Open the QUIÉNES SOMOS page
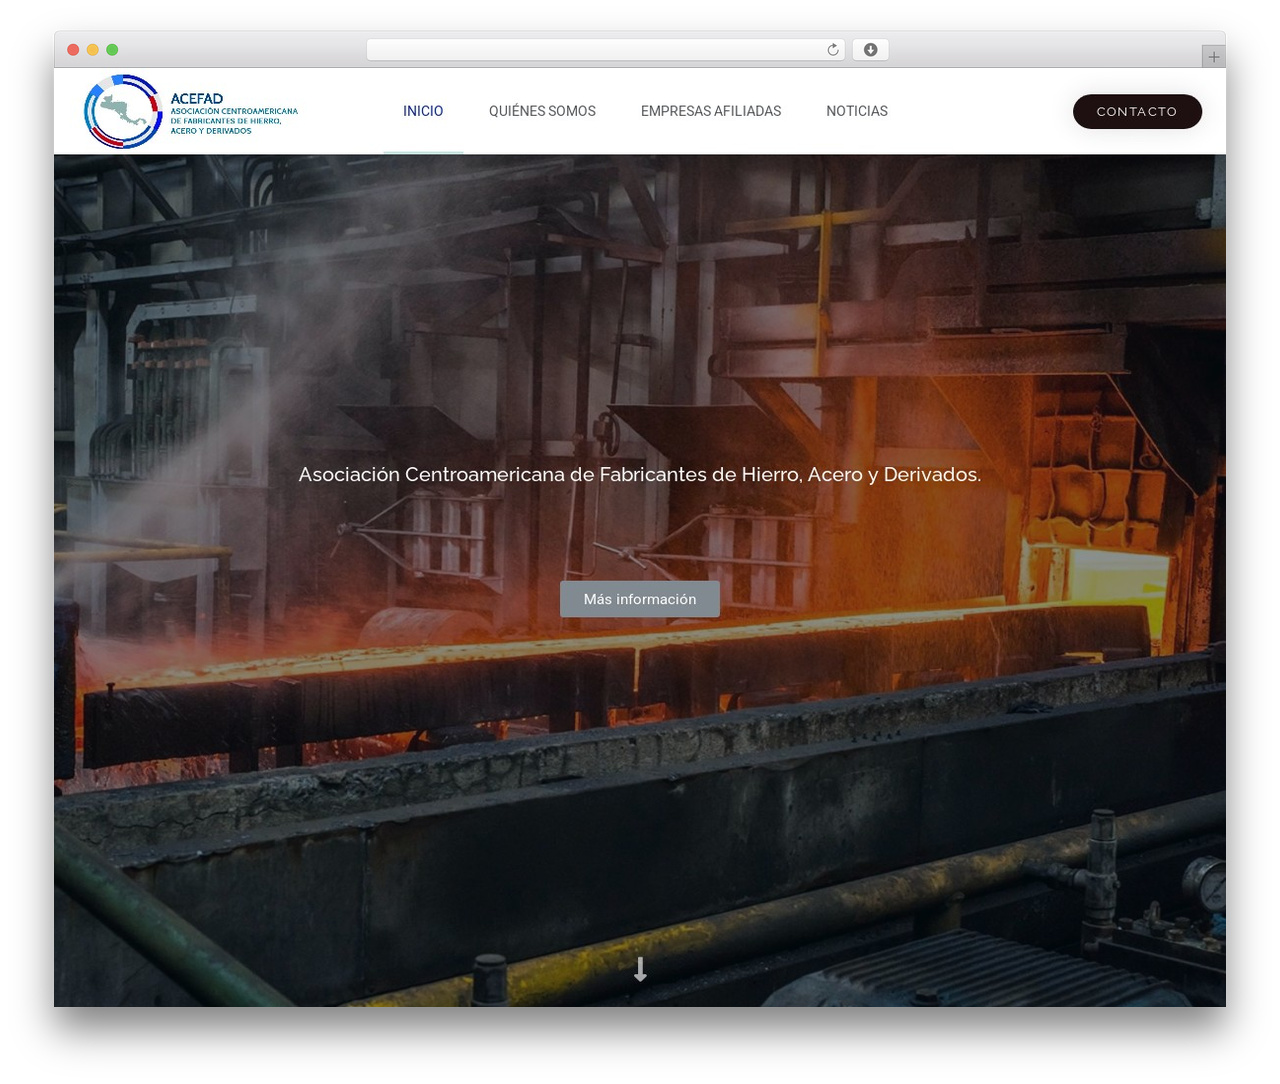This screenshot has height=1084, width=1280. 542,111
